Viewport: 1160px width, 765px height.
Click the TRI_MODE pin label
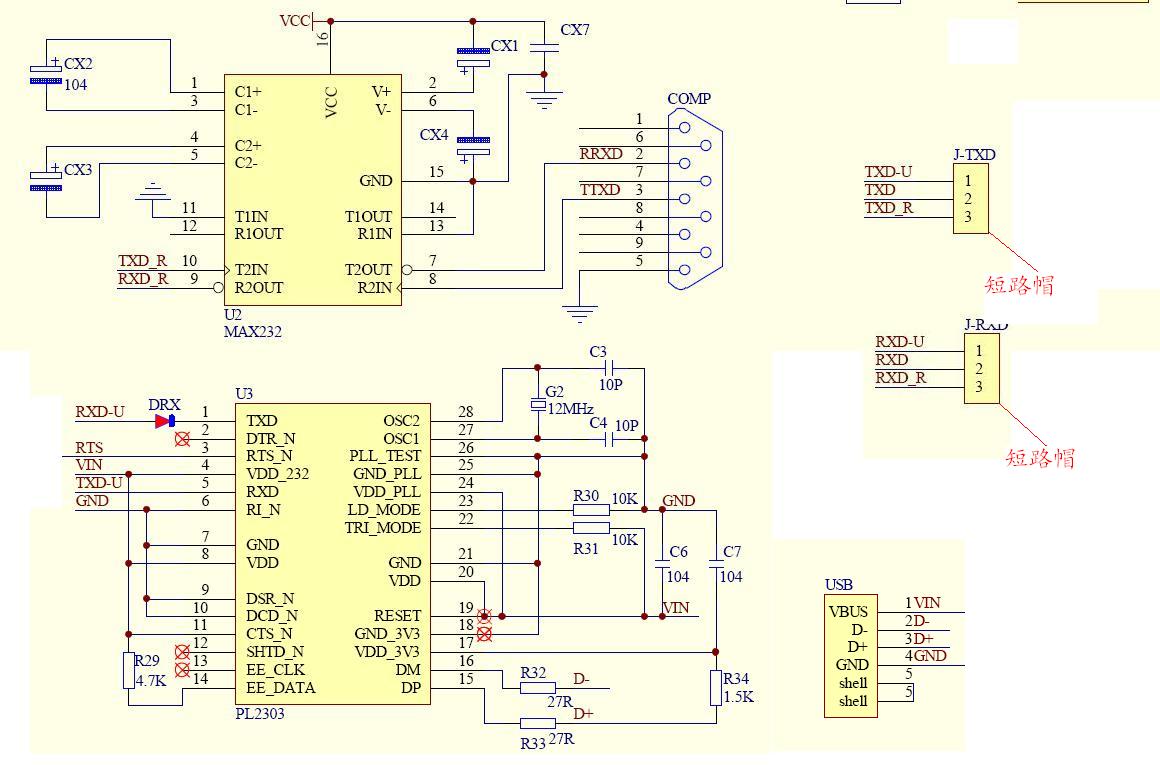(x=382, y=528)
